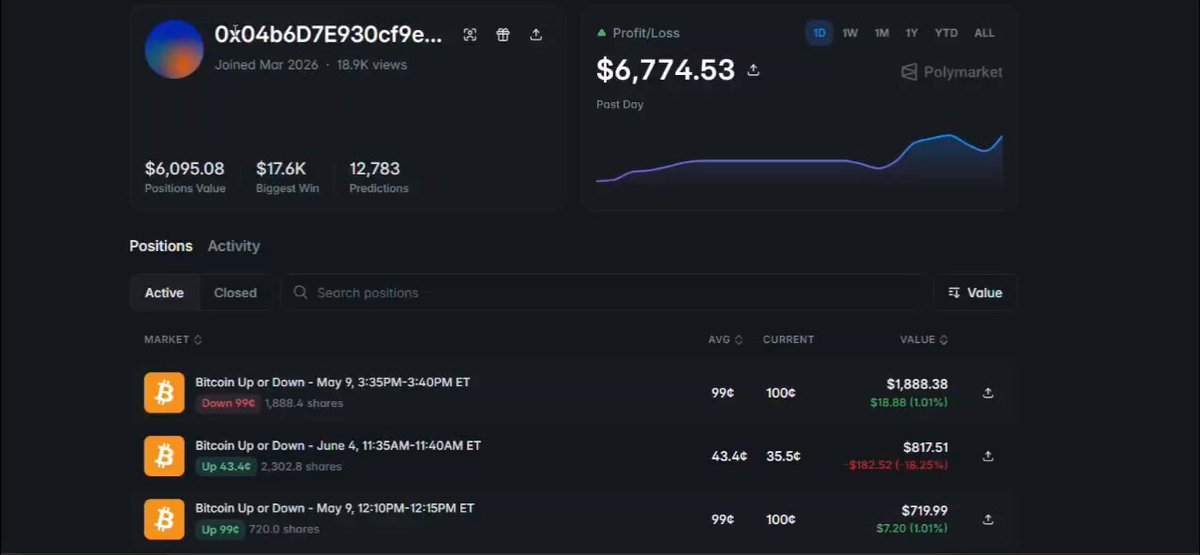Viewport: 1200px width, 555px height.
Task: Open Bitcoin Up or Down June 4 11:35AM-11:40AM market
Action: coord(338,445)
